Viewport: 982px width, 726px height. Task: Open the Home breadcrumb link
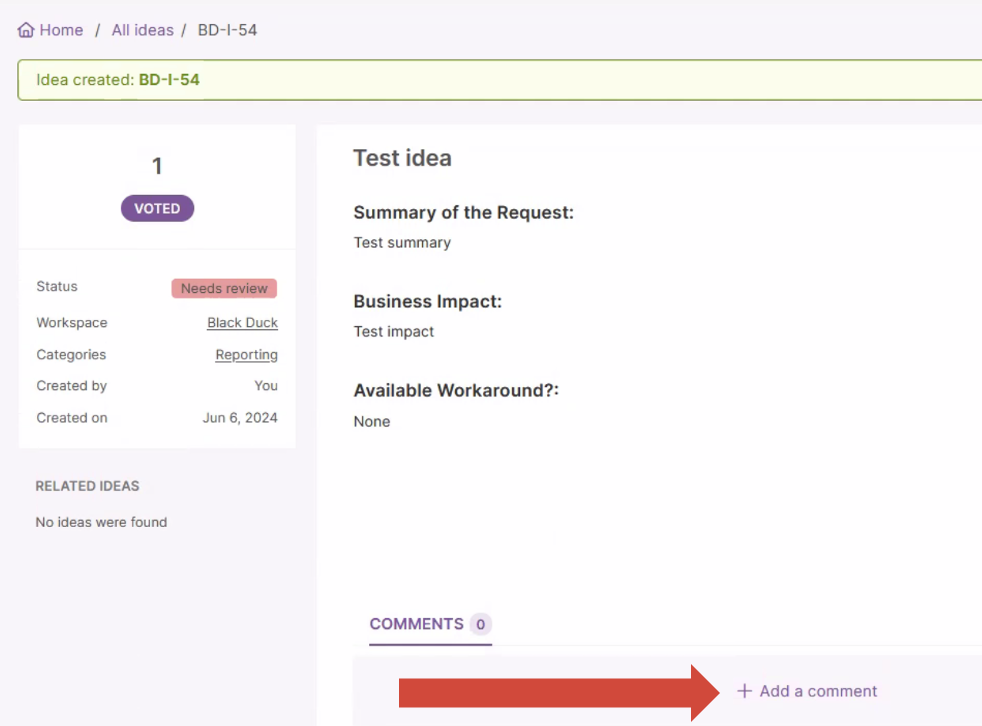click(x=61, y=30)
